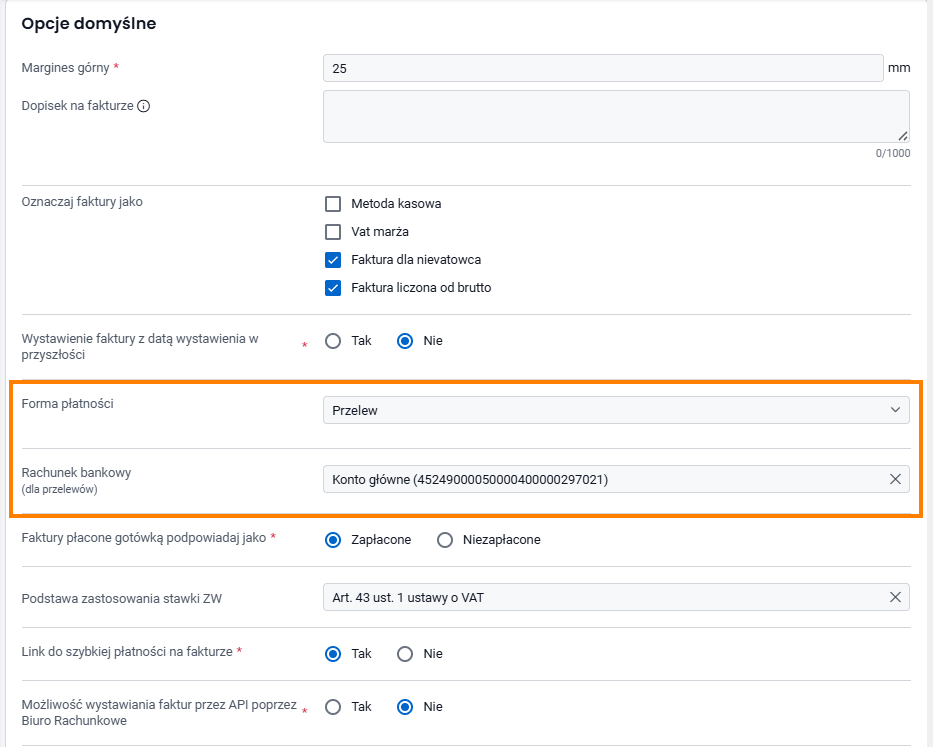Uncheck Faktura liczona od brutto
Viewport: 933px width, 747px height.
click(x=333, y=288)
